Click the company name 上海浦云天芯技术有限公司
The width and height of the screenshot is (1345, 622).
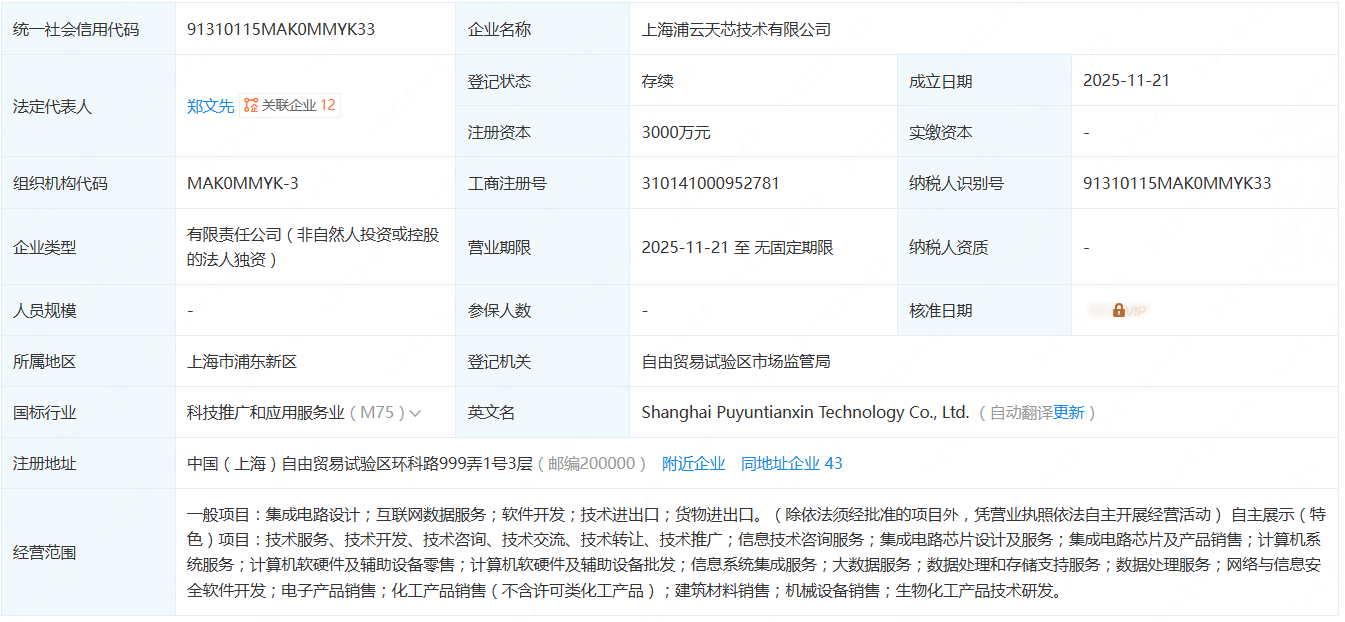(736, 29)
